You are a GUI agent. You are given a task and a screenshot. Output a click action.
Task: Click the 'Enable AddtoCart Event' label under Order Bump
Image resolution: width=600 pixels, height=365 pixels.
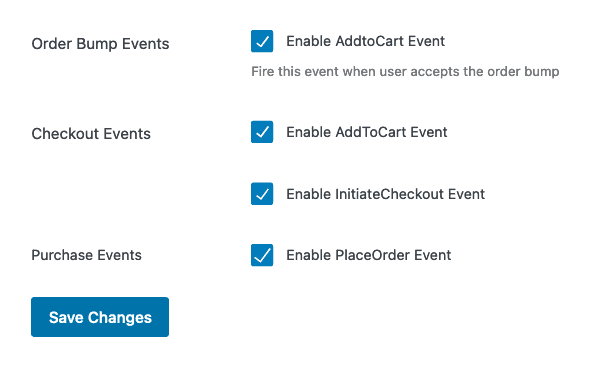(365, 41)
